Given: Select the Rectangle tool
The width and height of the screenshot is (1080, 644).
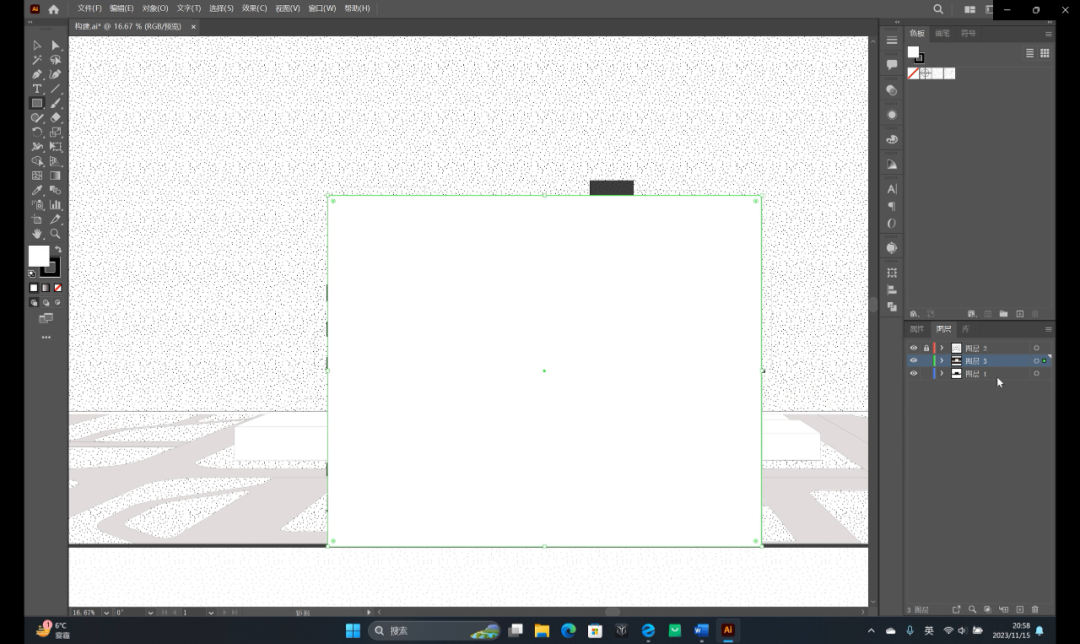Looking at the screenshot, I should pyautogui.click(x=37, y=103).
